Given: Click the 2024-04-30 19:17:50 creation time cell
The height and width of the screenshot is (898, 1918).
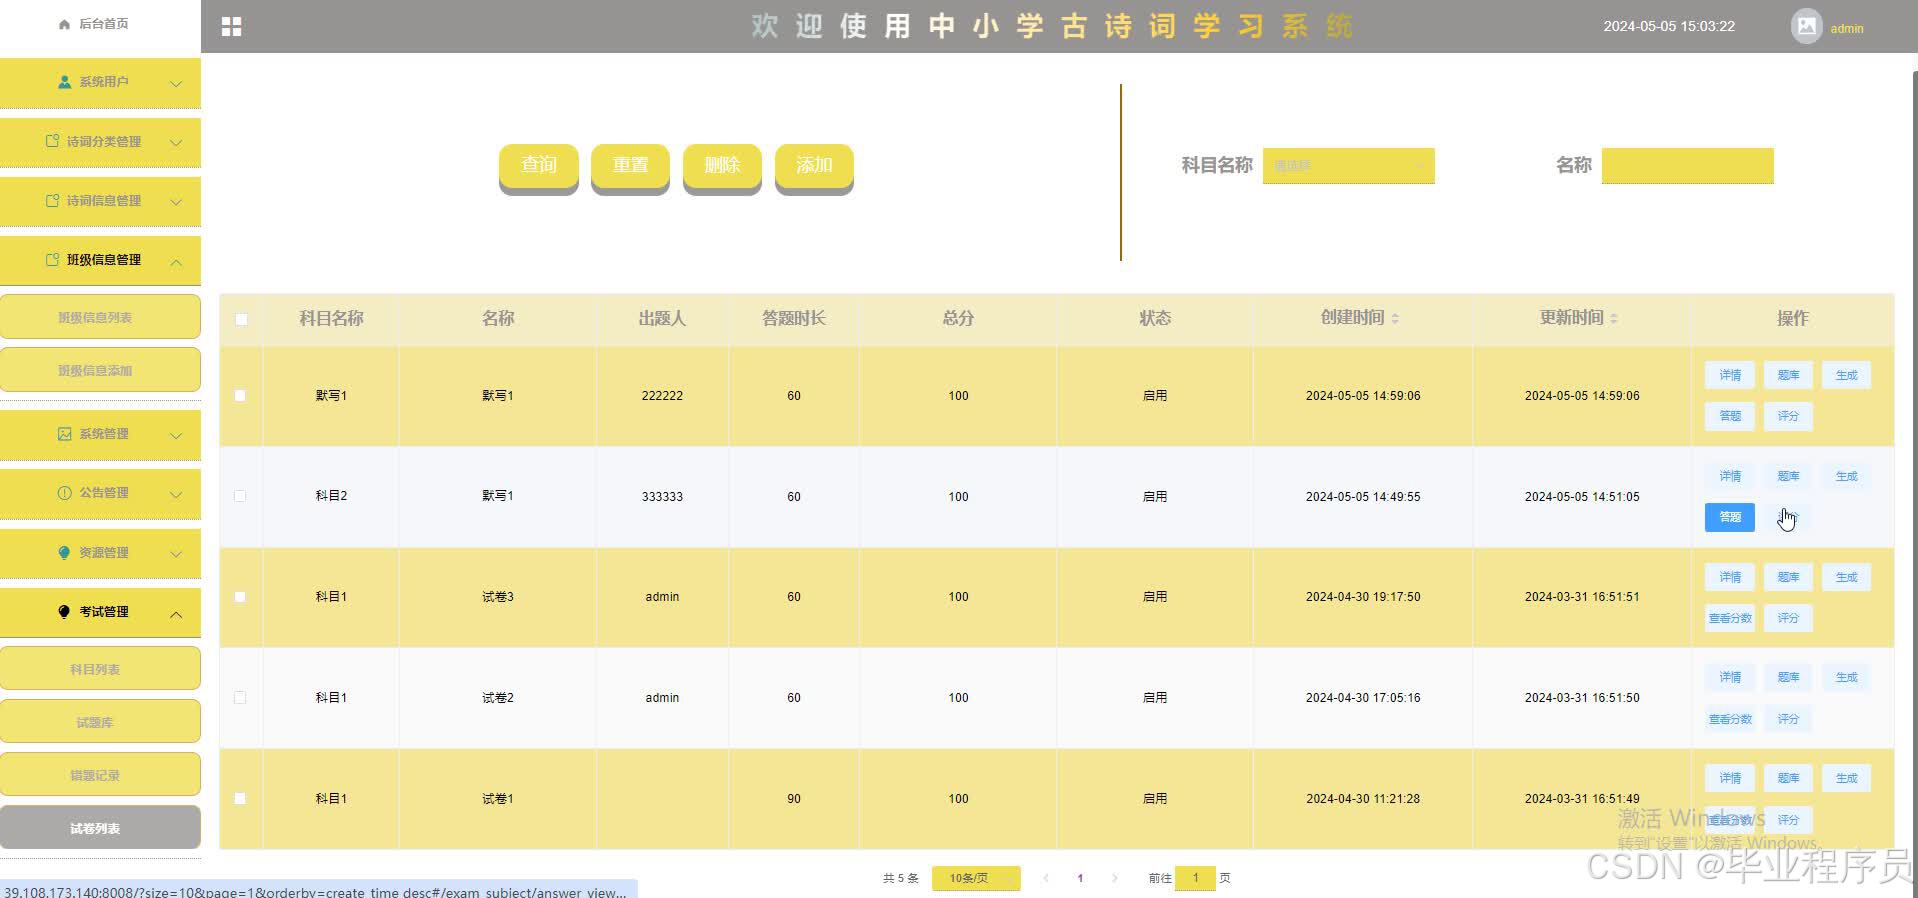Looking at the screenshot, I should 1363,597.
